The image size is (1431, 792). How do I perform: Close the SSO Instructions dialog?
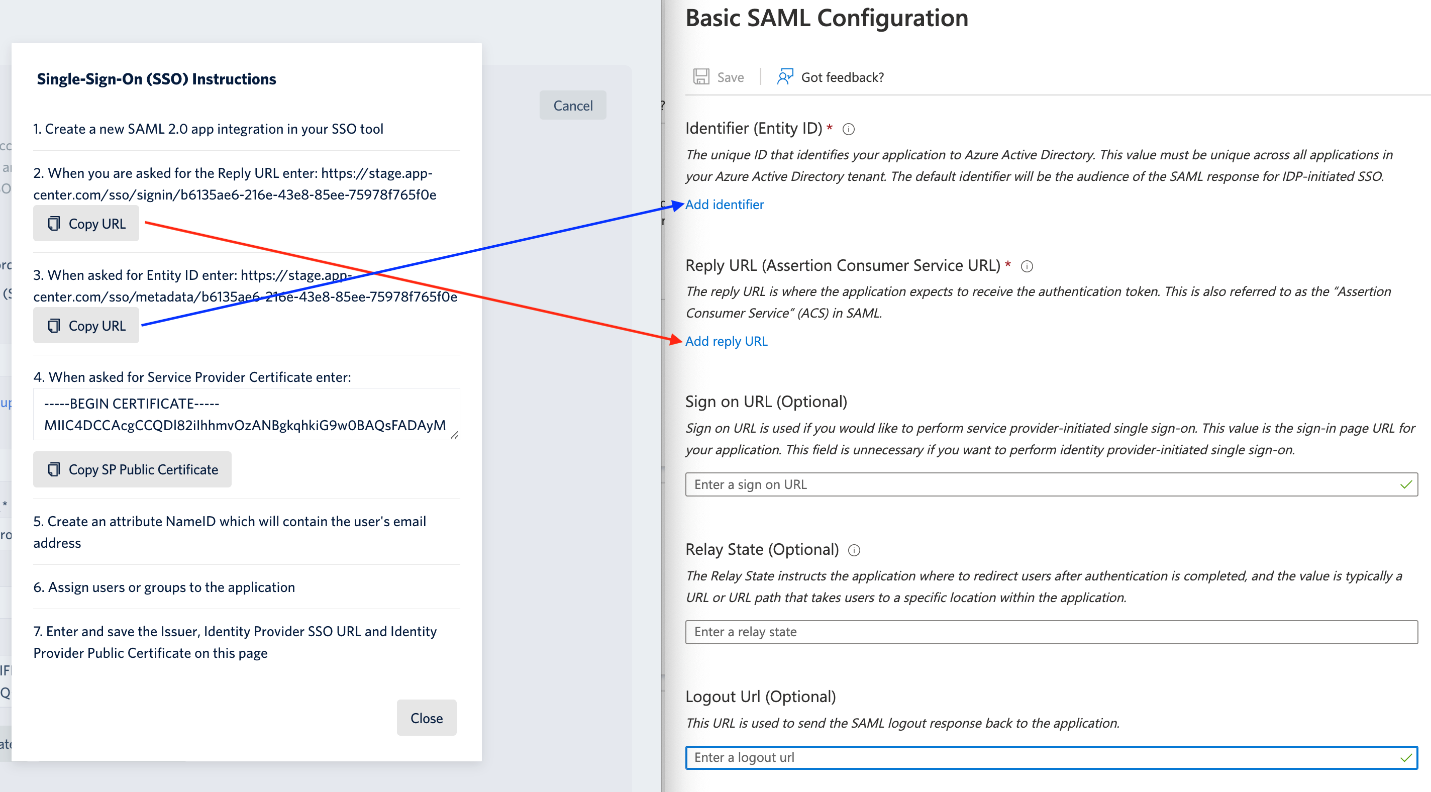[x=426, y=717]
